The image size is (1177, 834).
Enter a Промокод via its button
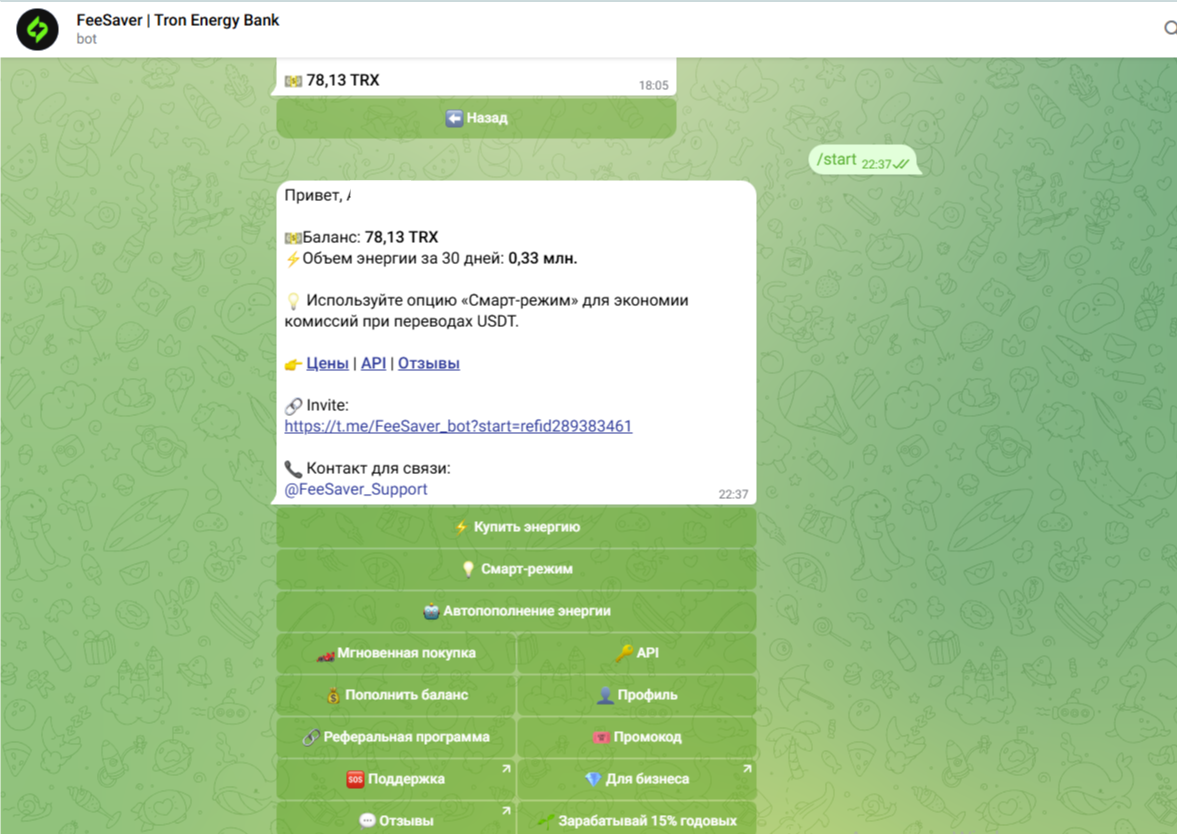[x=637, y=737]
